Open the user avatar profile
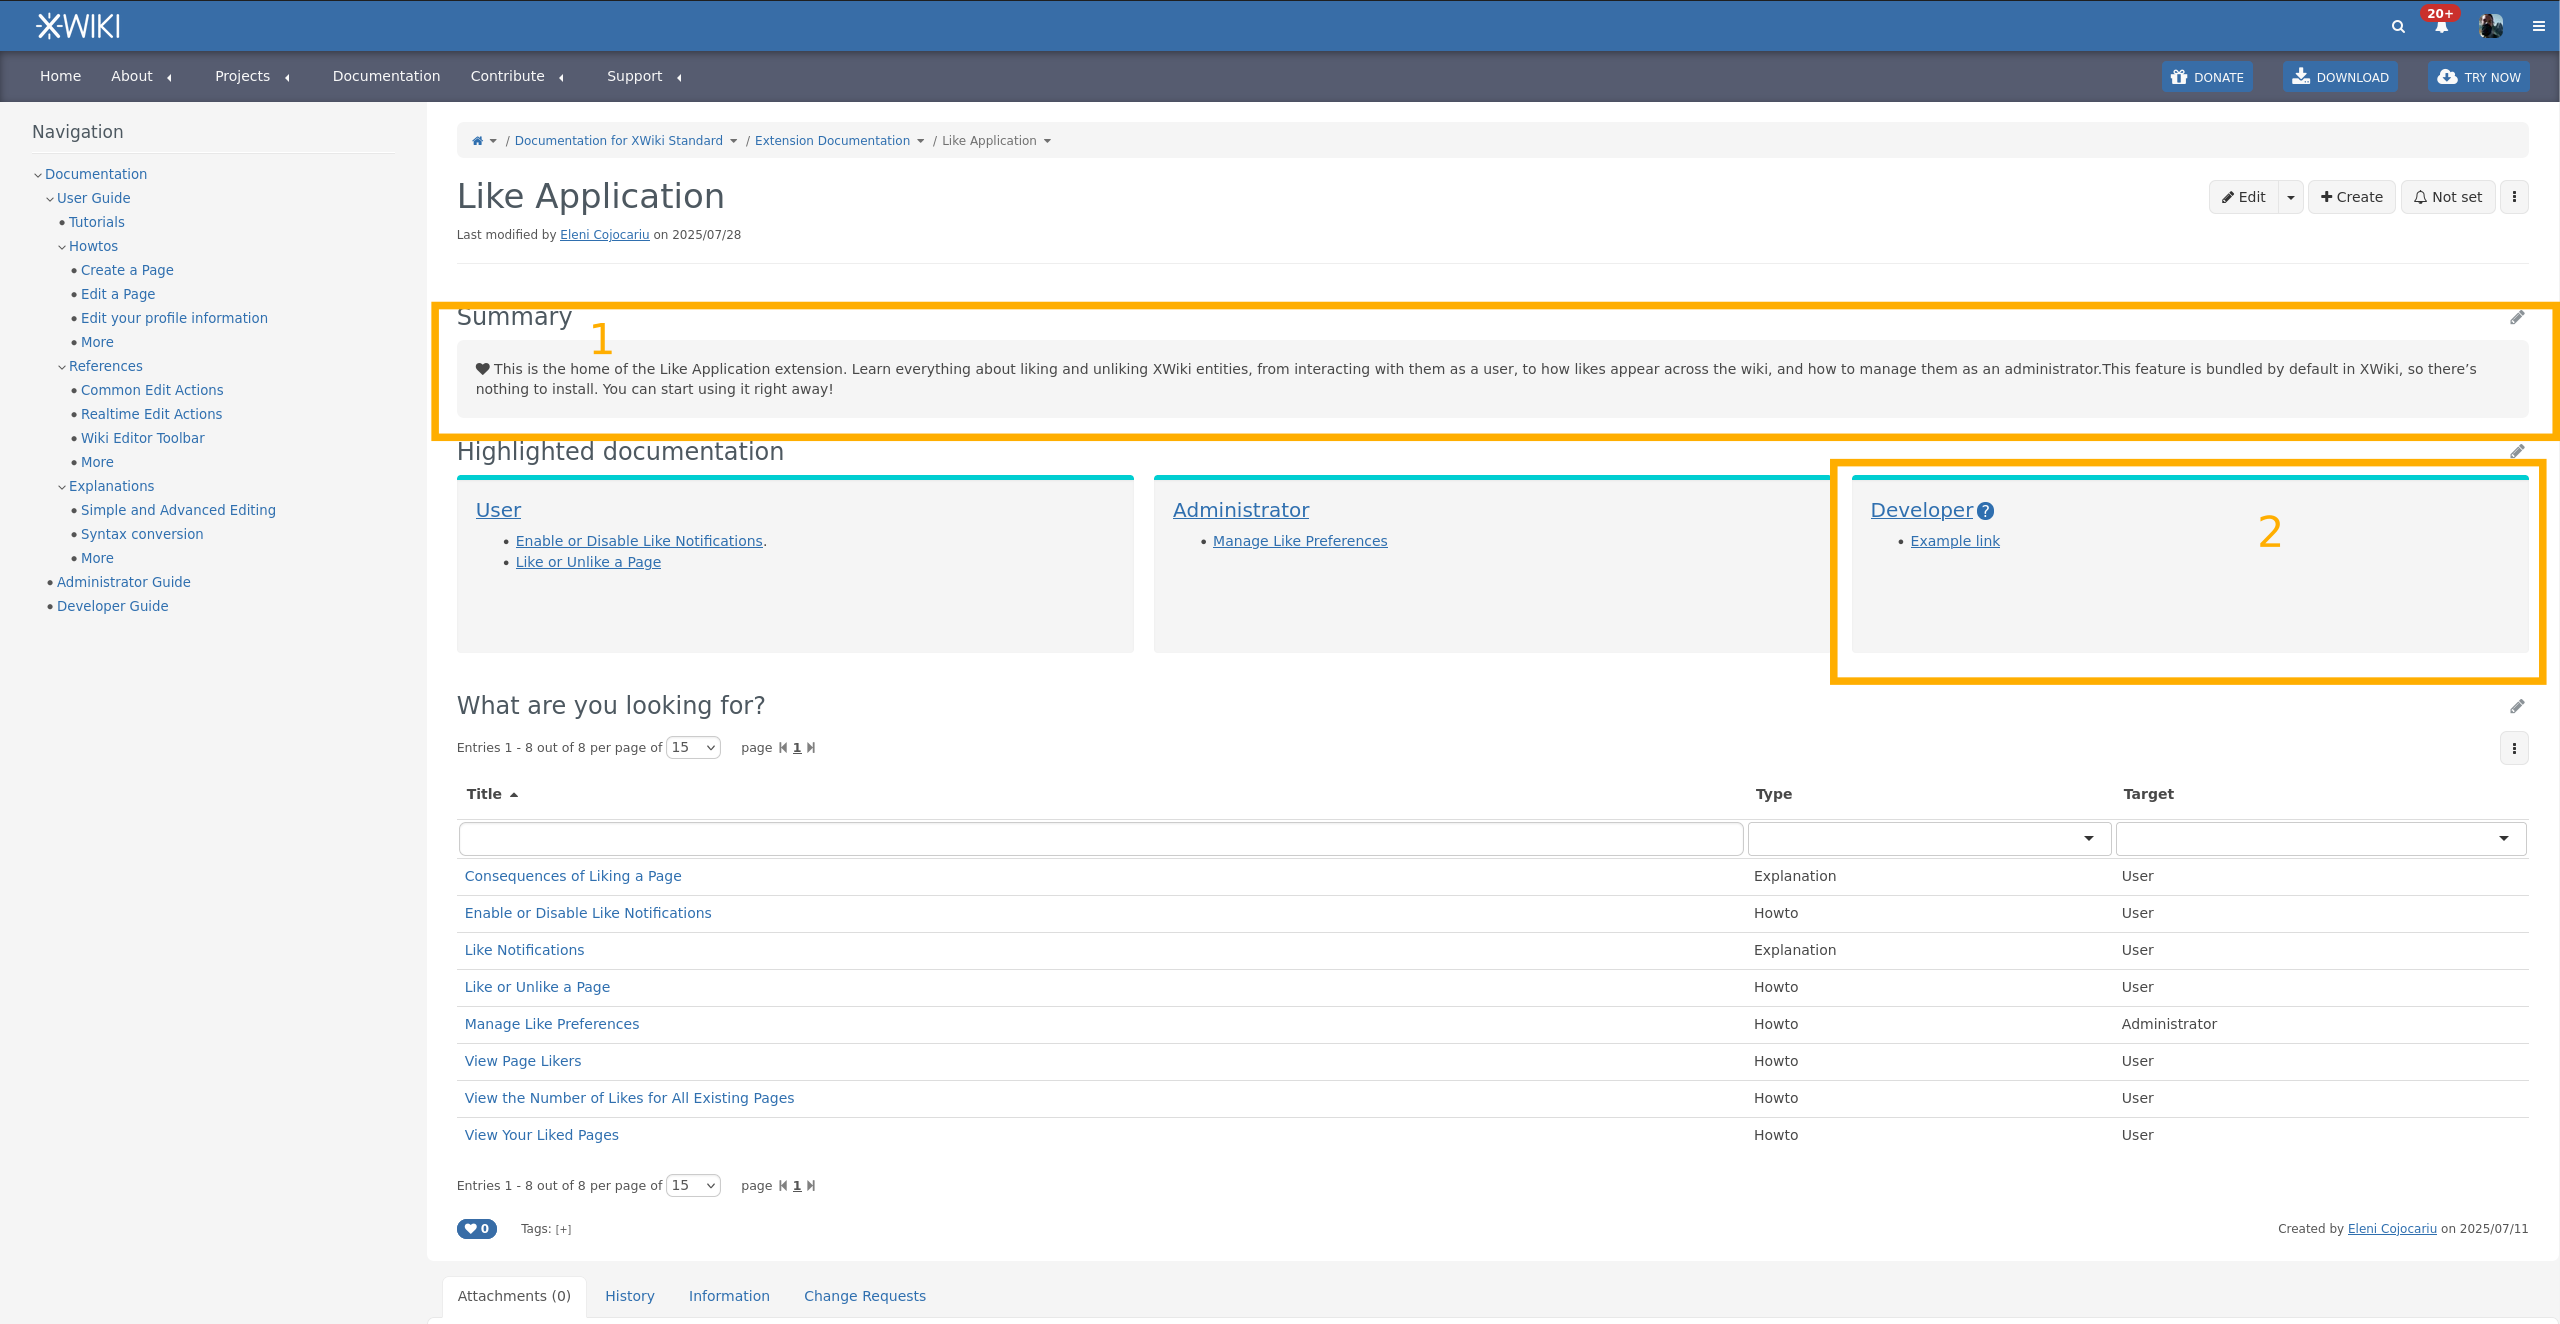 point(2491,26)
